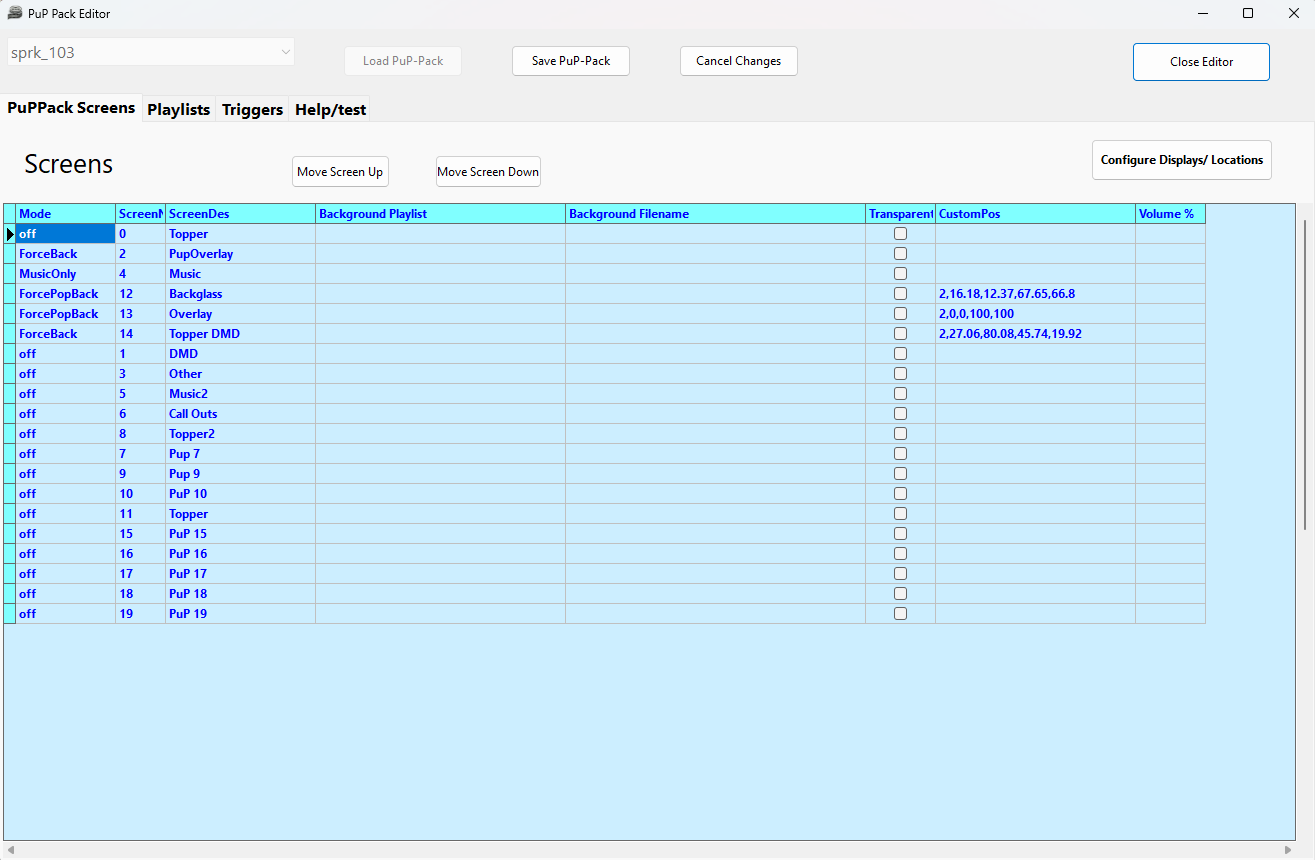Viewport: 1315px width, 860px height.
Task: Switch to the Playlists tab
Action: (178, 110)
